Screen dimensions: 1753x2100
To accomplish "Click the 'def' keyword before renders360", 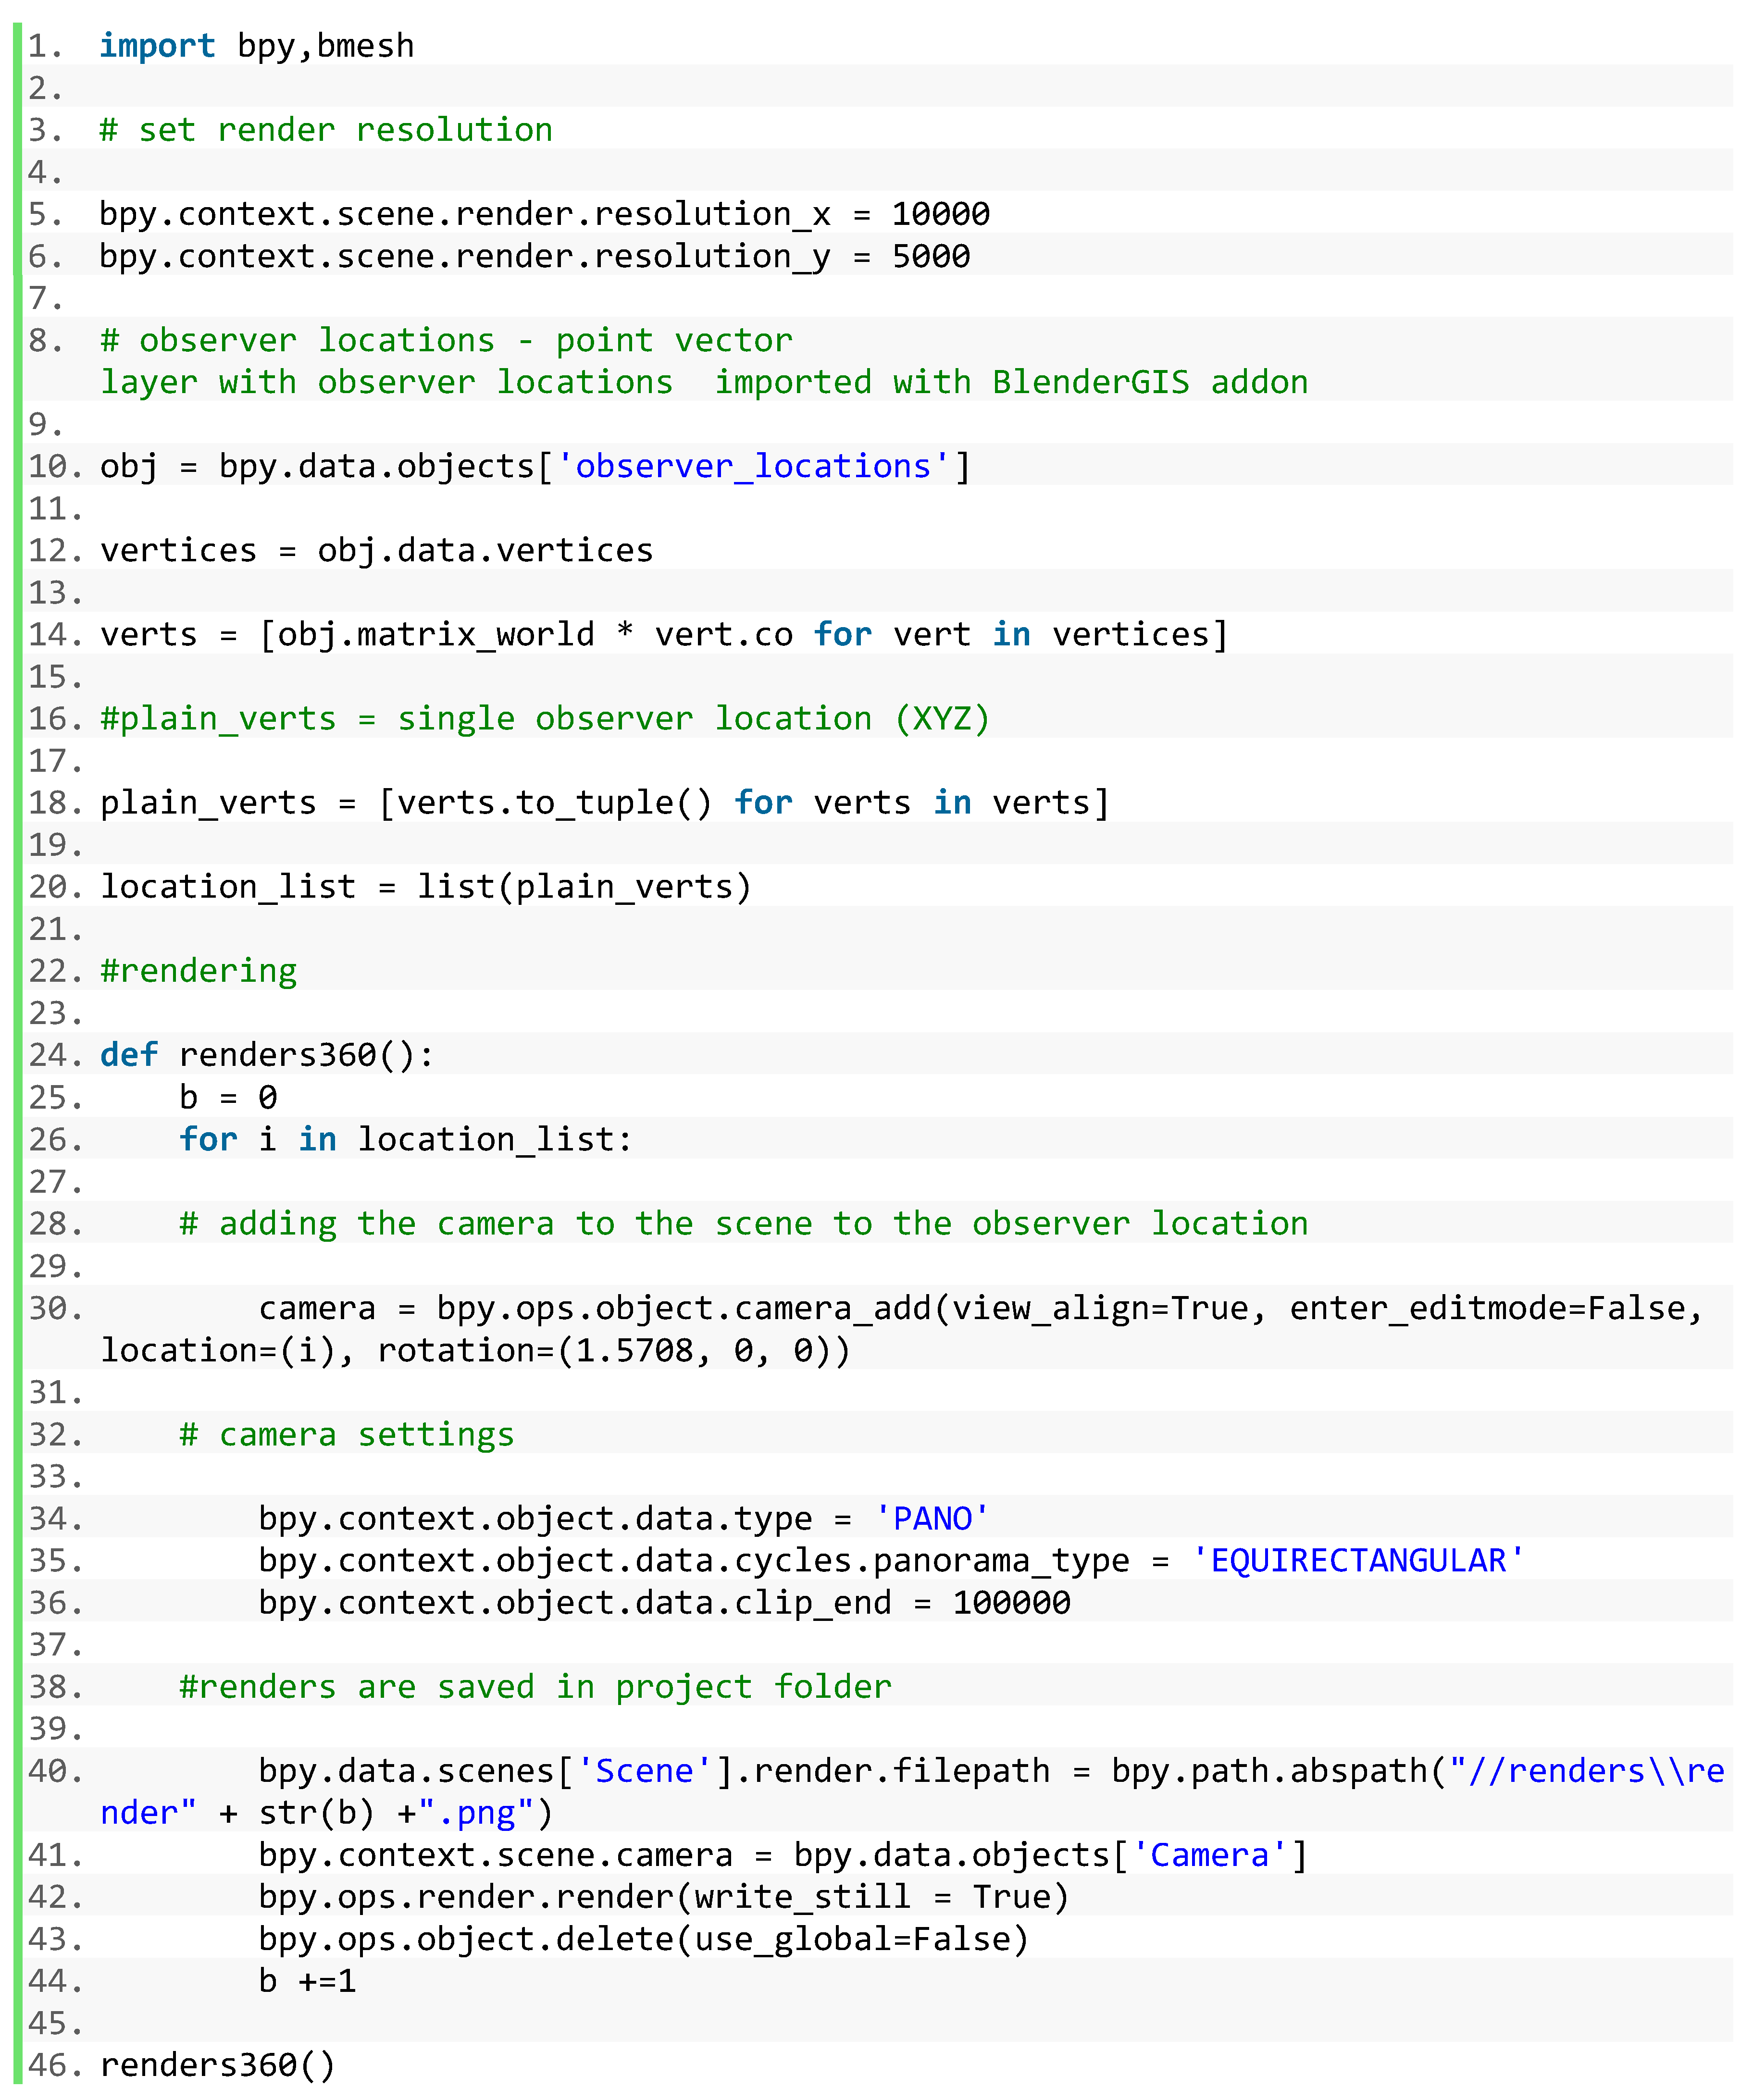I will [x=129, y=1054].
